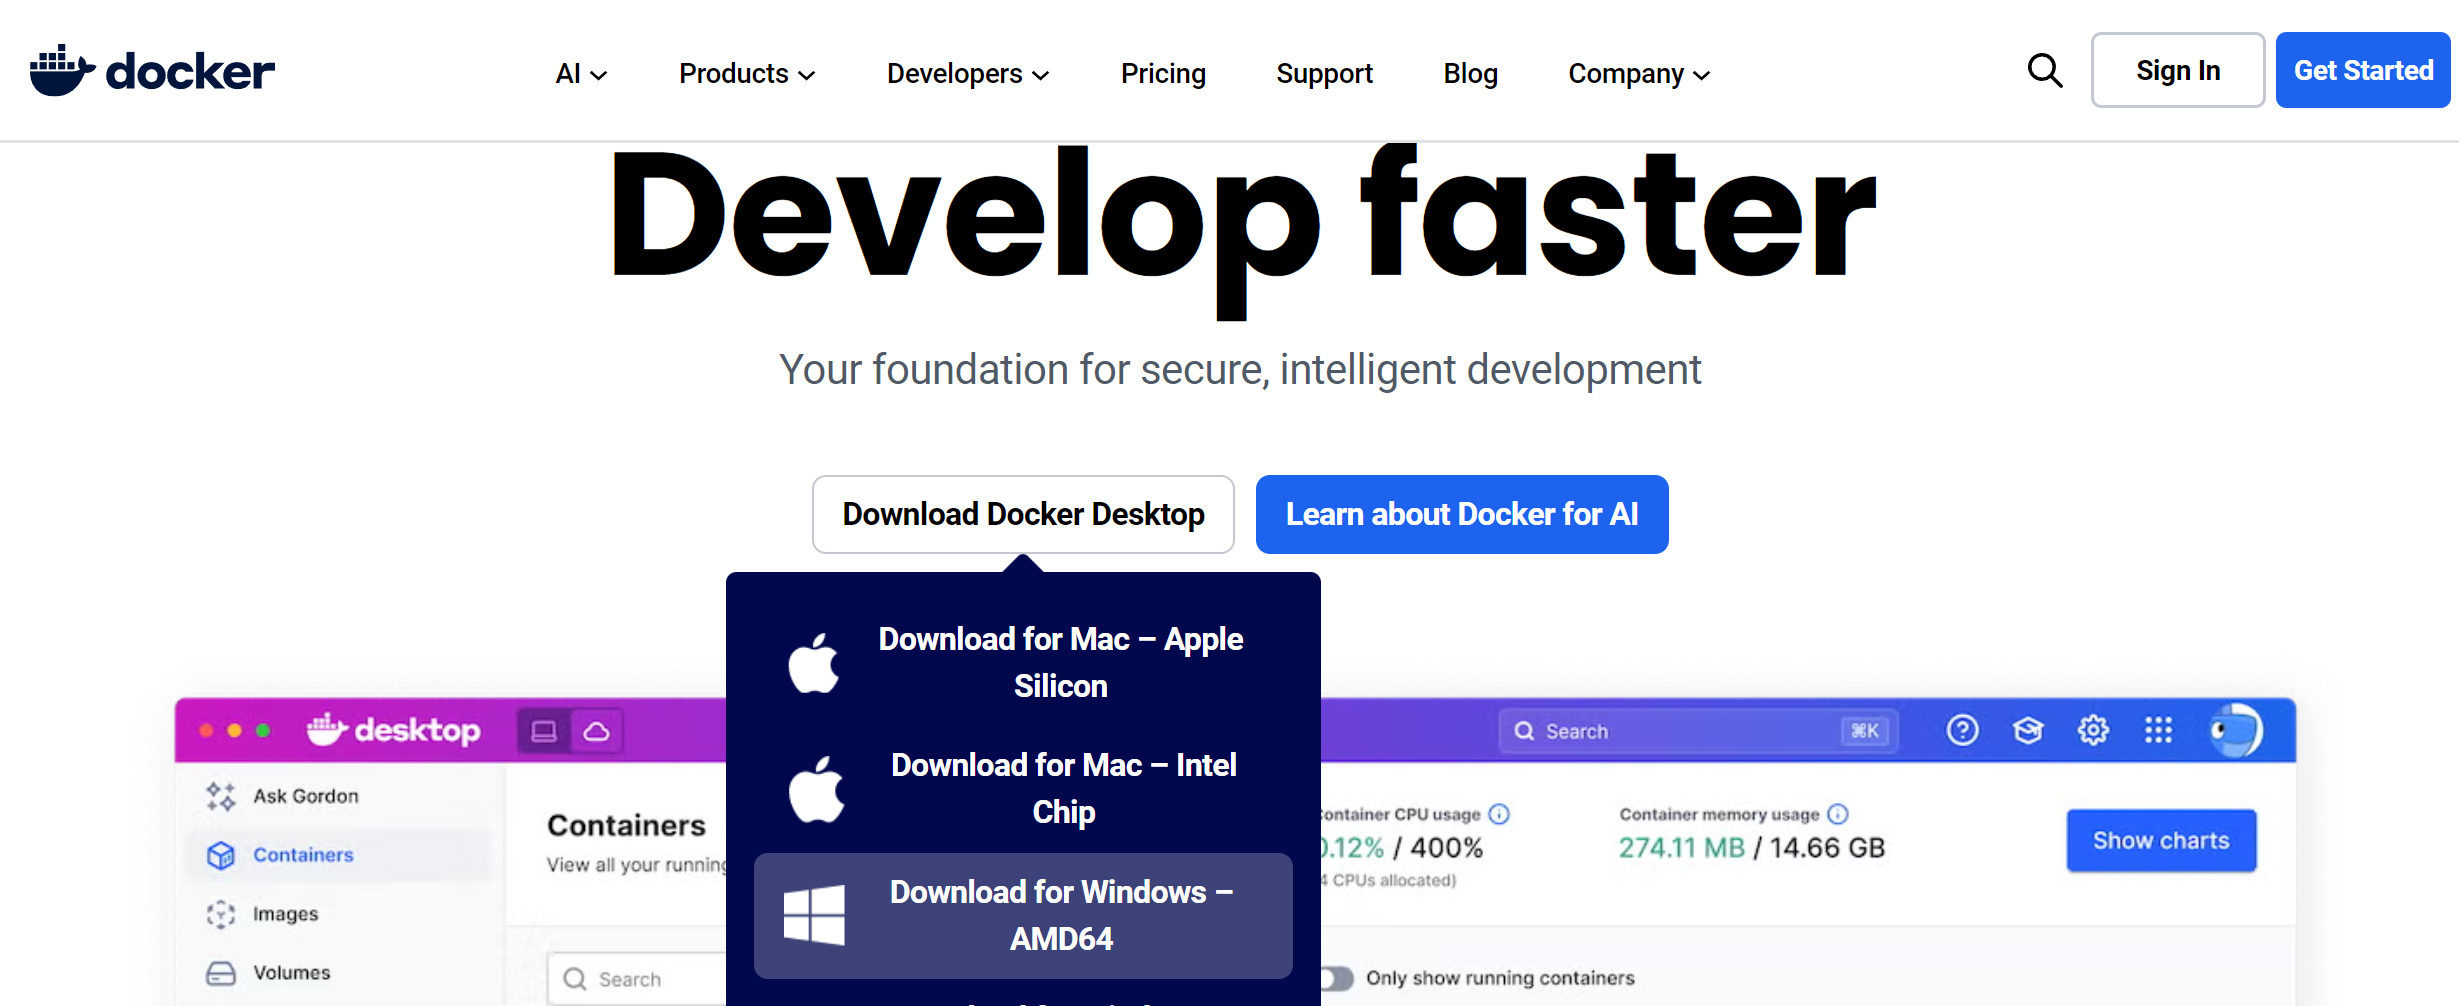Click the Containers heading in Desktop preview
Image resolution: width=2459 pixels, height=1006 pixels.
pyautogui.click(x=626, y=825)
